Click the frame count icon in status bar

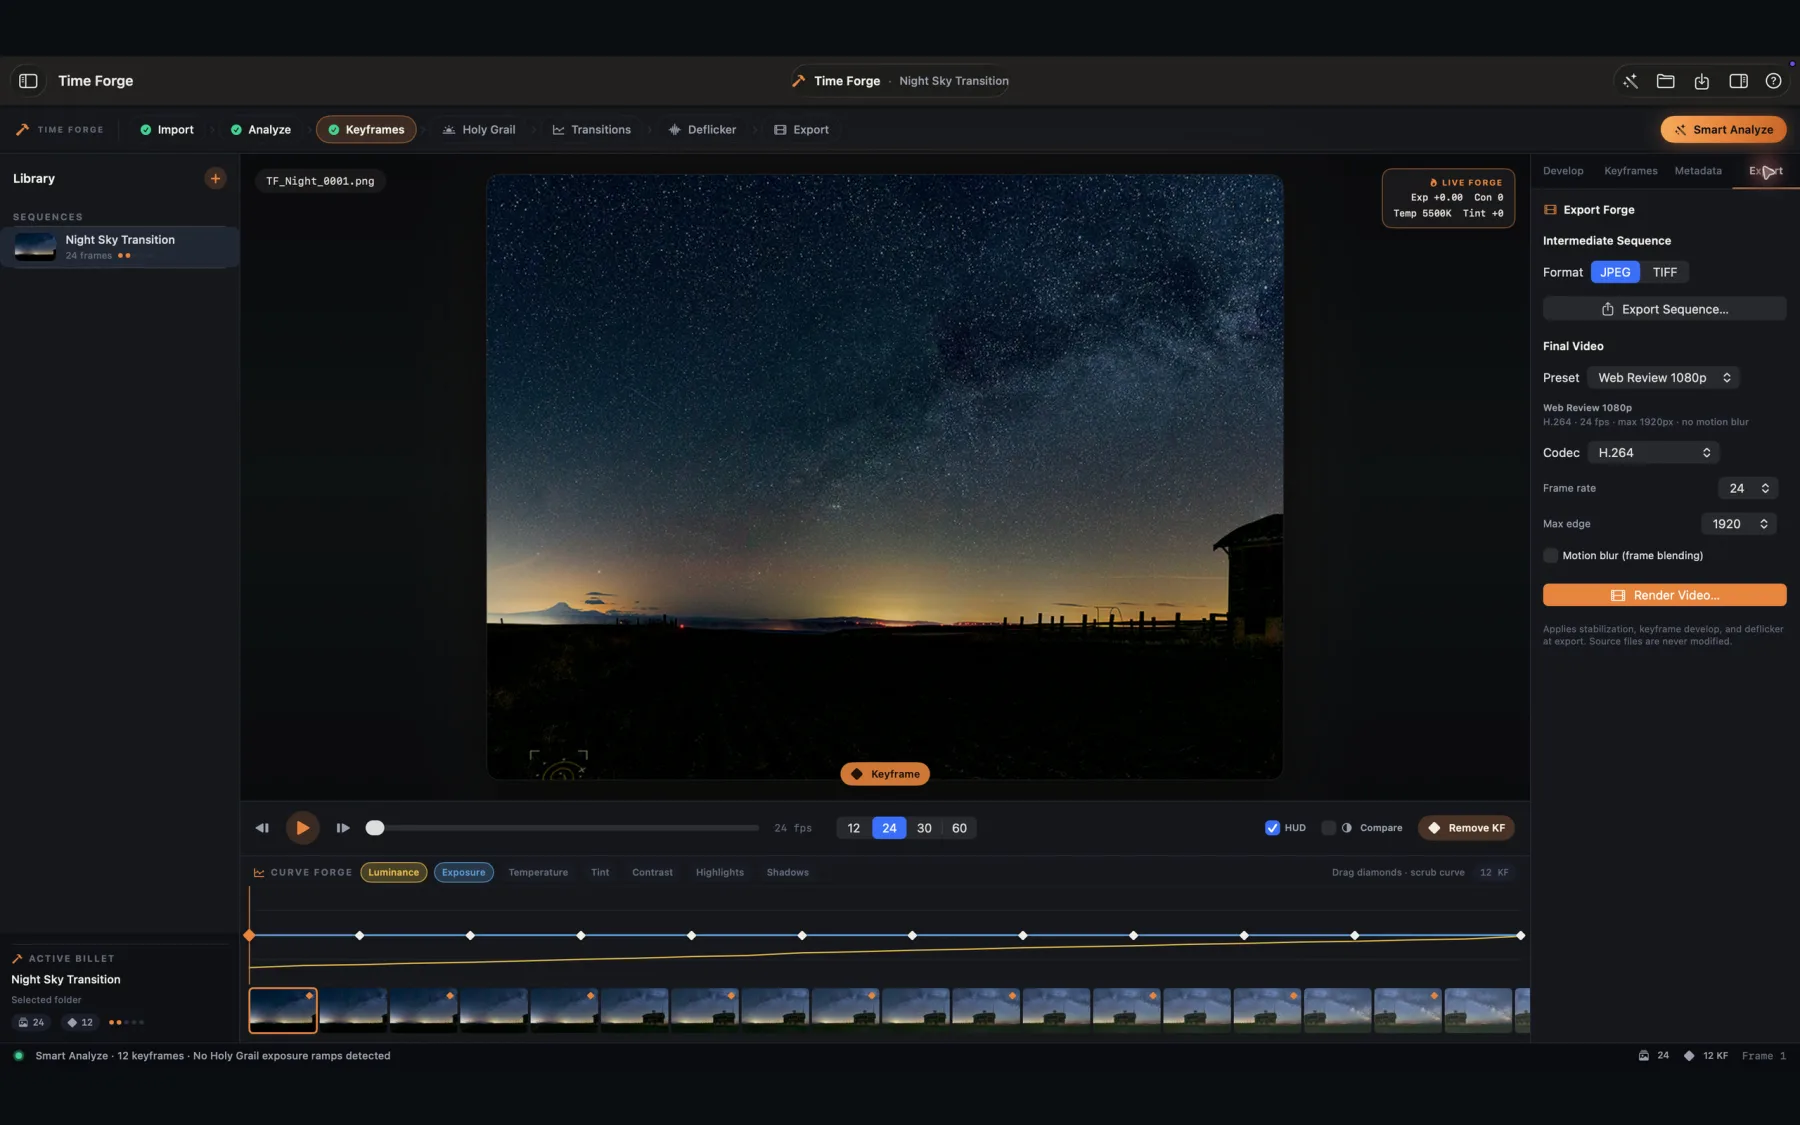[1643, 1056]
